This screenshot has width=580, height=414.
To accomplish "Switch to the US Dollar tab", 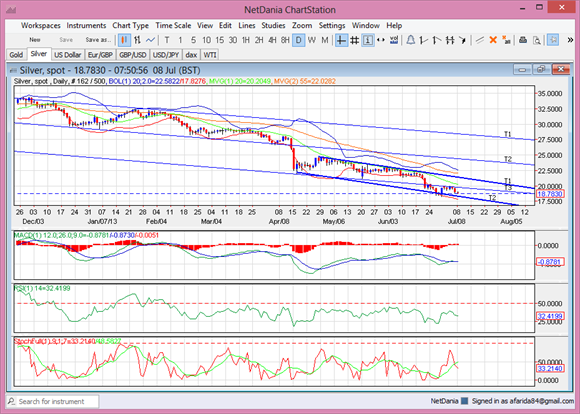I will pyautogui.click(x=67, y=55).
